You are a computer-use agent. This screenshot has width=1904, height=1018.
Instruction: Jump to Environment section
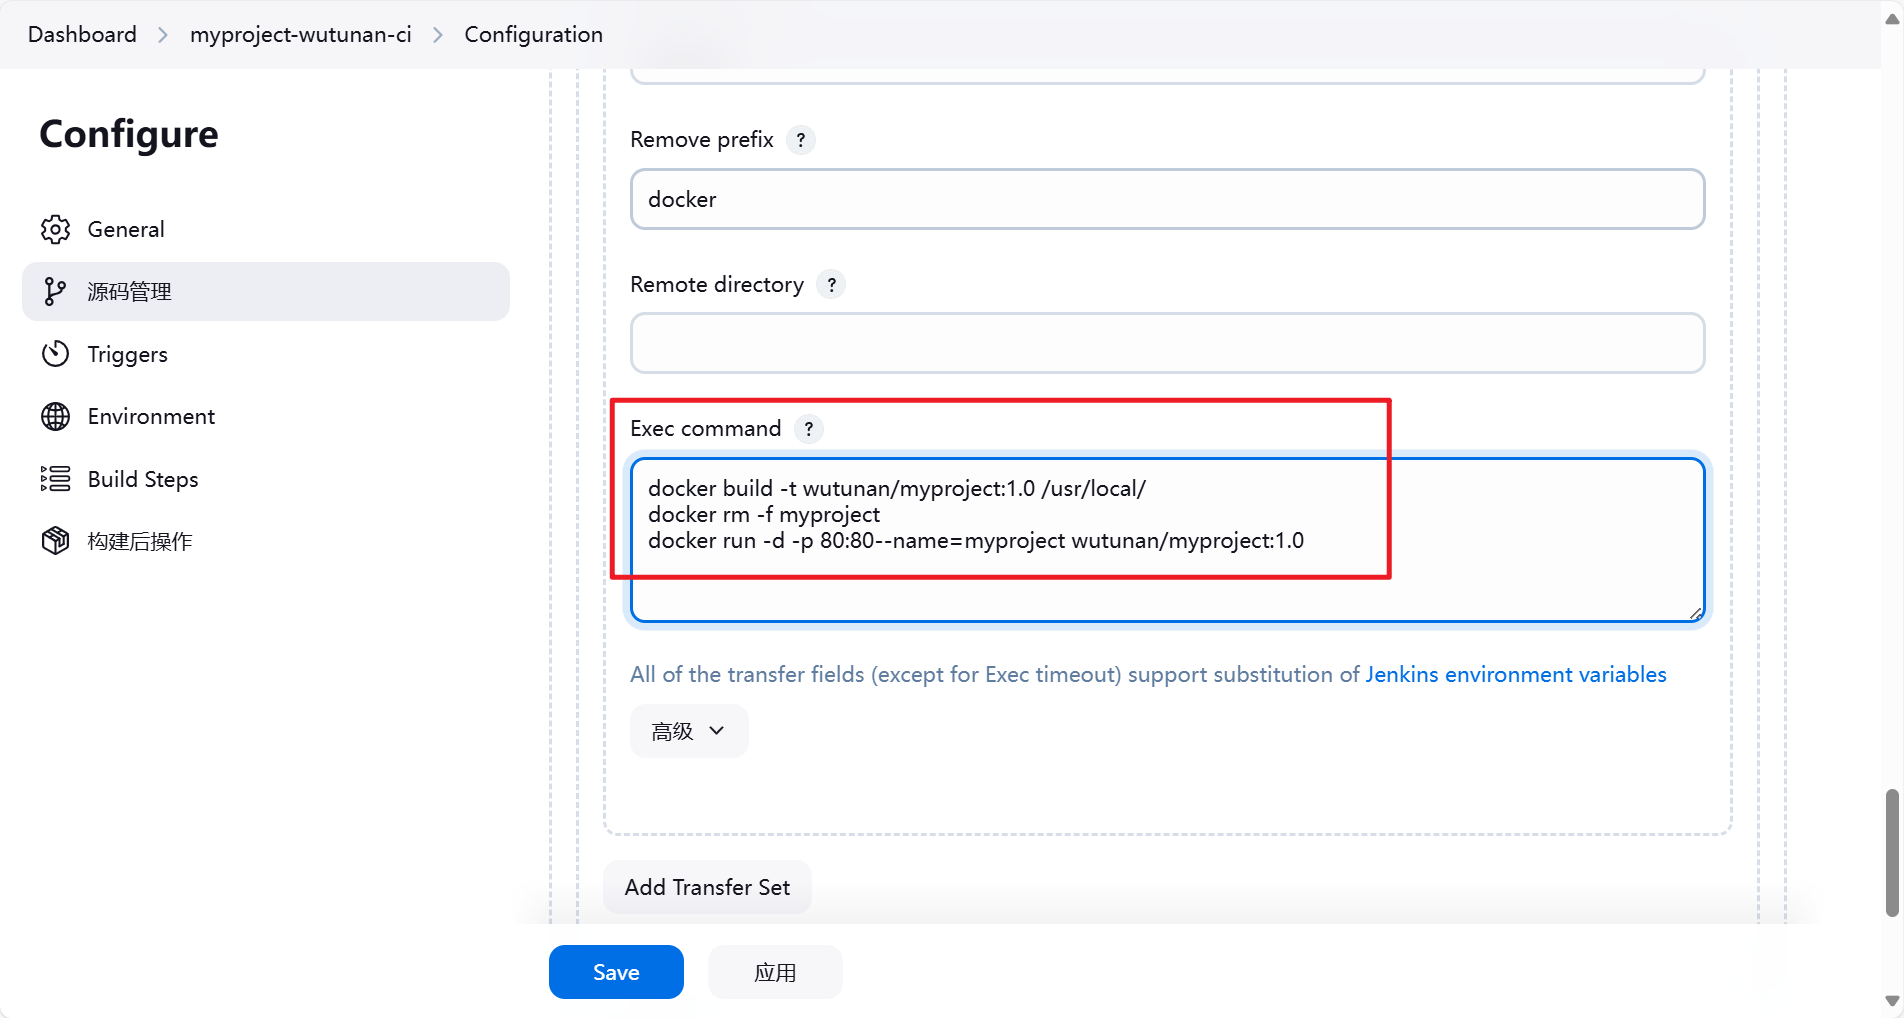pyautogui.click(x=266, y=416)
